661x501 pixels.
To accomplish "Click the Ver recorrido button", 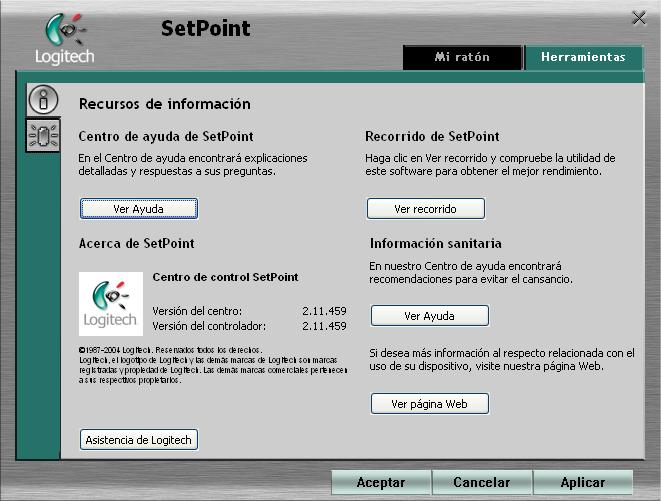I will click(426, 209).
